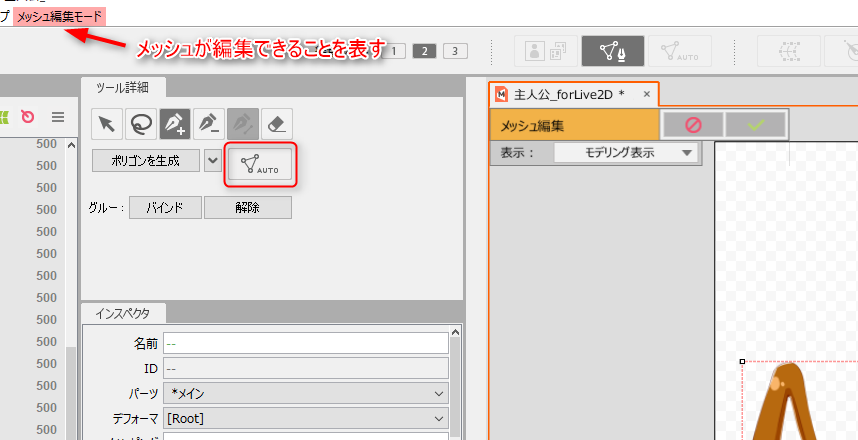
Task: Click the AUTO mesh generator icon in top toolbar
Action: 680,51
